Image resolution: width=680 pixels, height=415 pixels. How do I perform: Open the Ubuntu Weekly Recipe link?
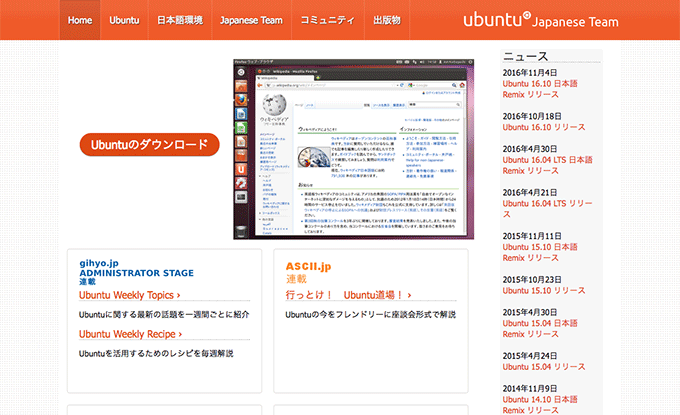(x=130, y=334)
